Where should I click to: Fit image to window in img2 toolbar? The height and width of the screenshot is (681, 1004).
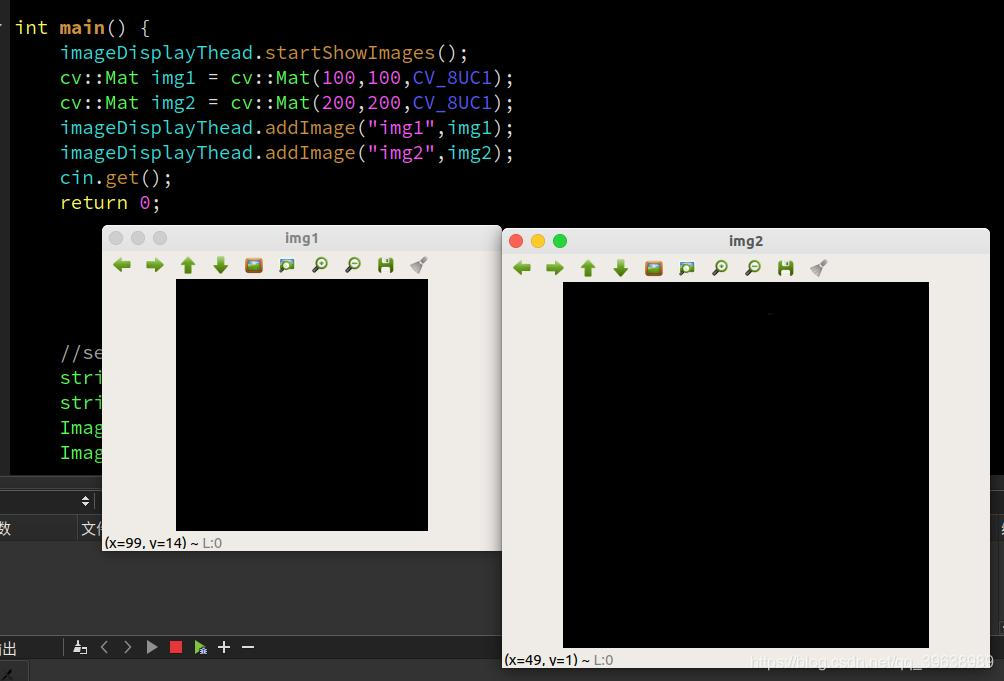687,268
